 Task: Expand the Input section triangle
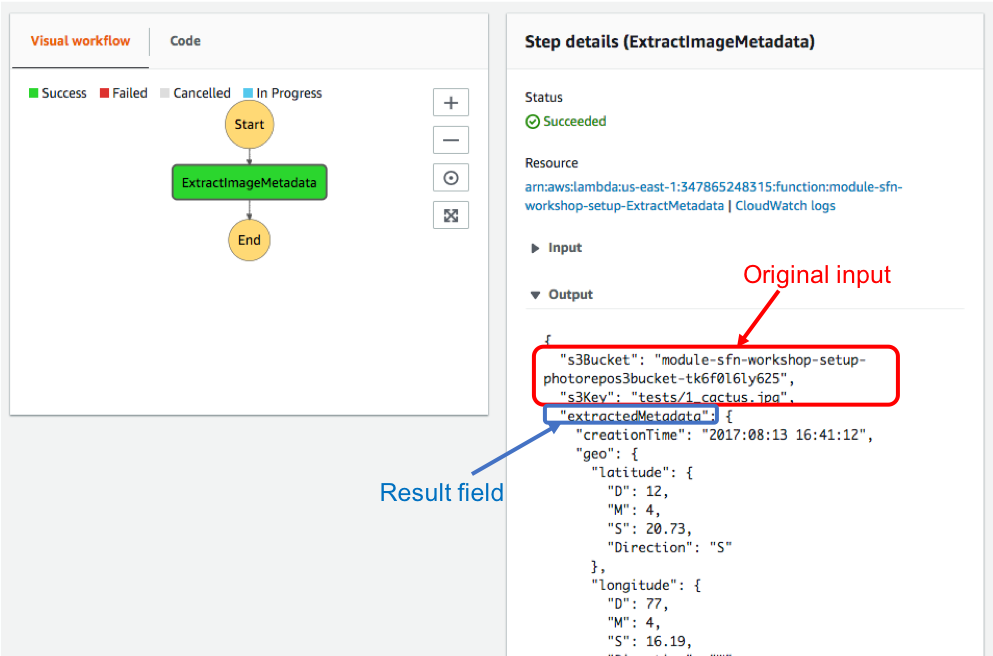click(535, 248)
